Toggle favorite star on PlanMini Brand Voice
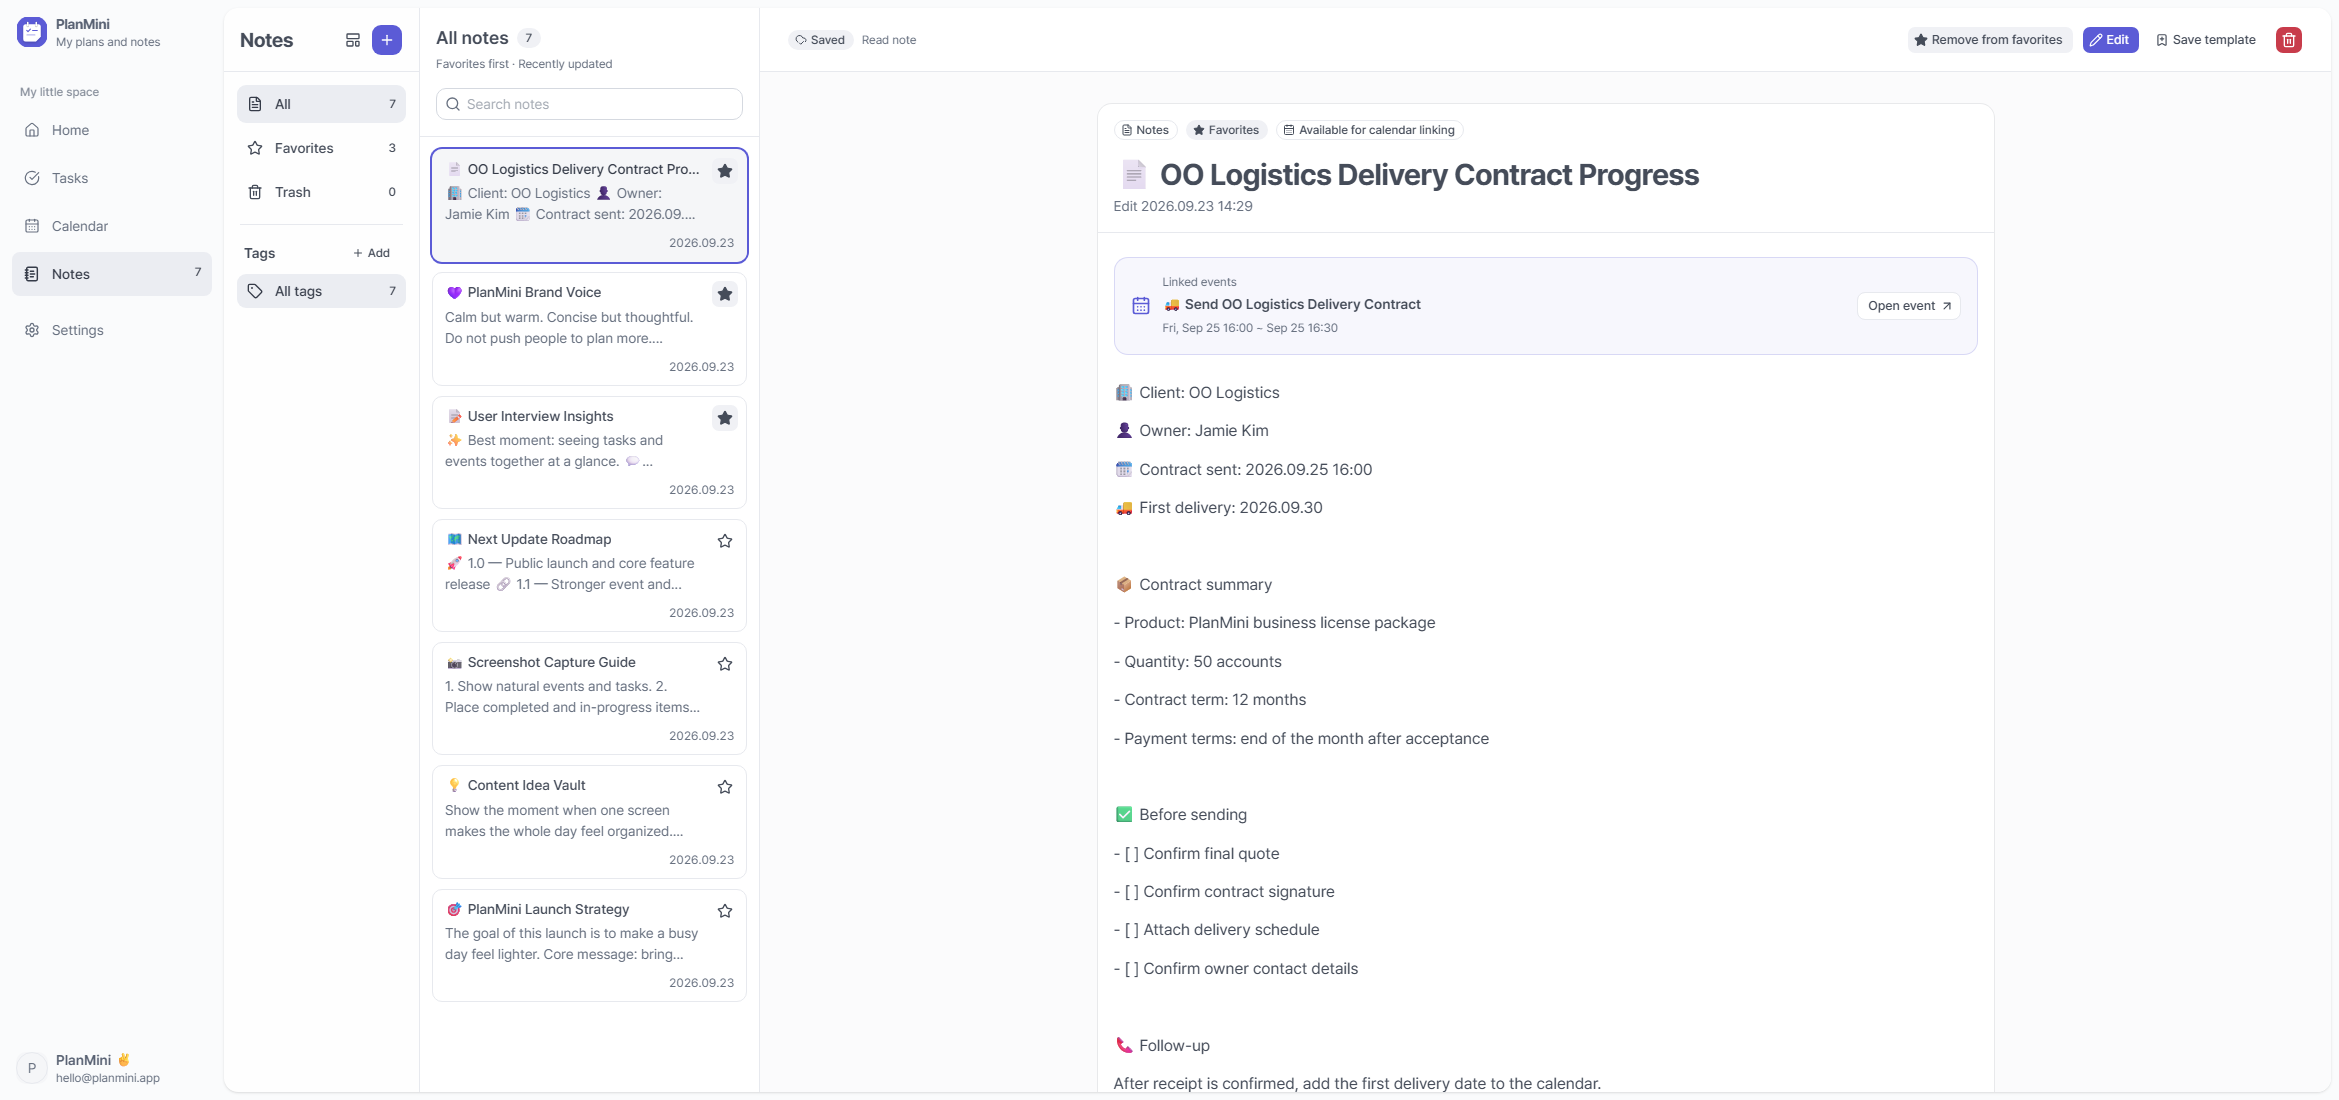2339x1100 pixels. [x=725, y=294]
